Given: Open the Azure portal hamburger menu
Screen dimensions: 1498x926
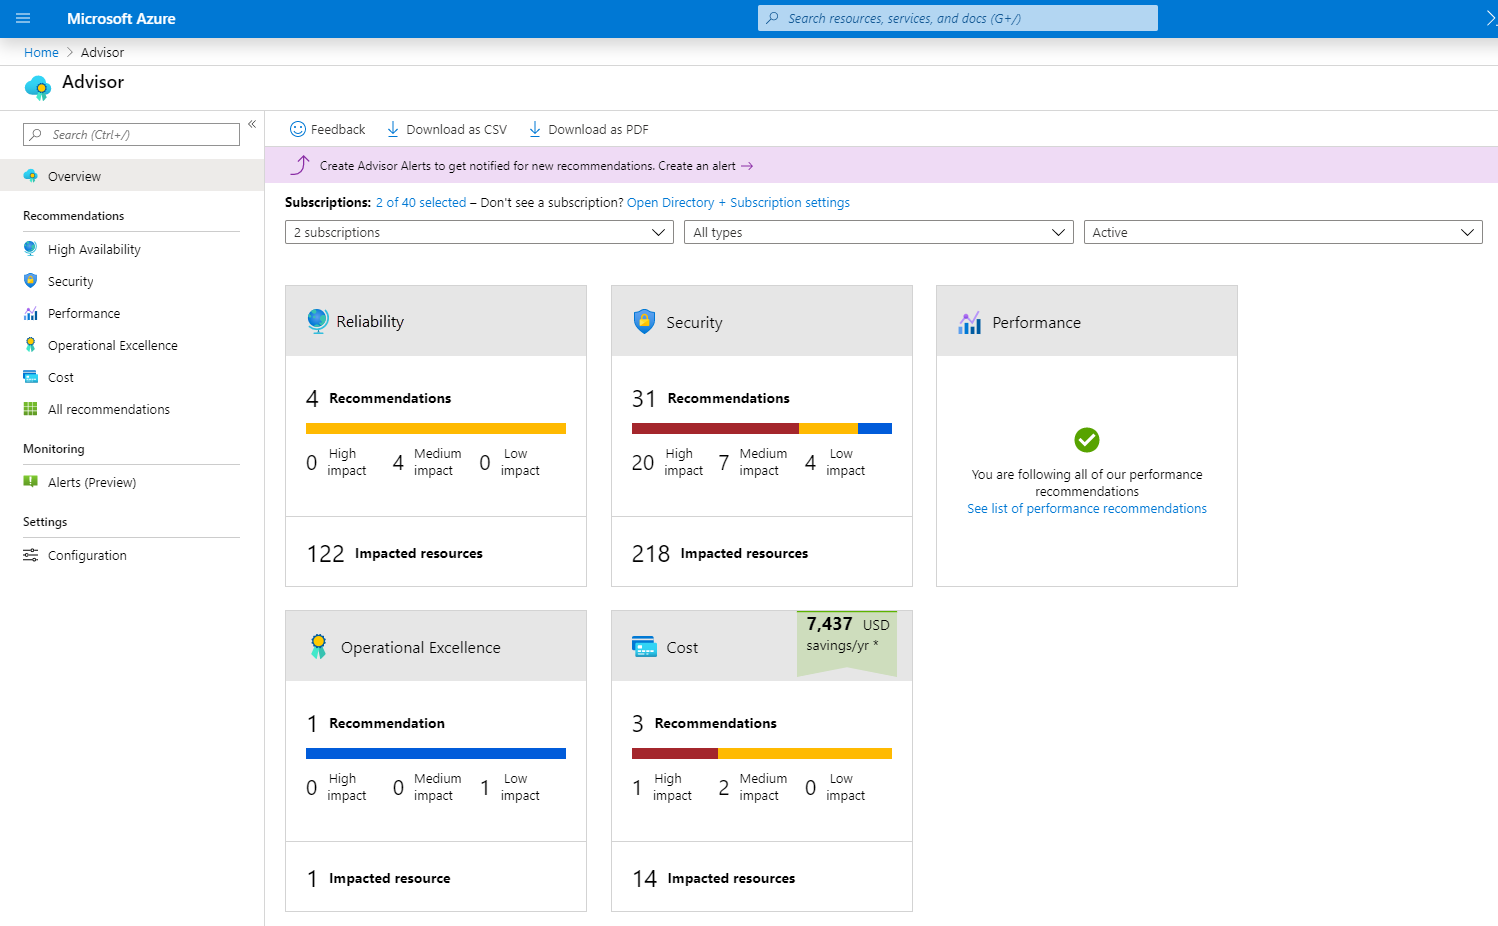Looking at the screenshot, I should pos(23,17).
